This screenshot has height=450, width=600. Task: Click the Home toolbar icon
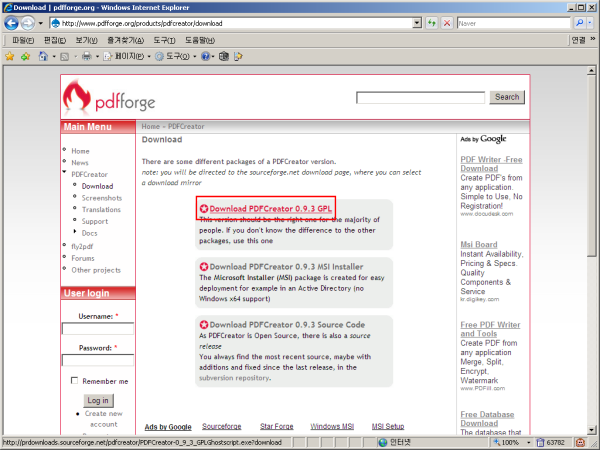(x=43, y=57)
